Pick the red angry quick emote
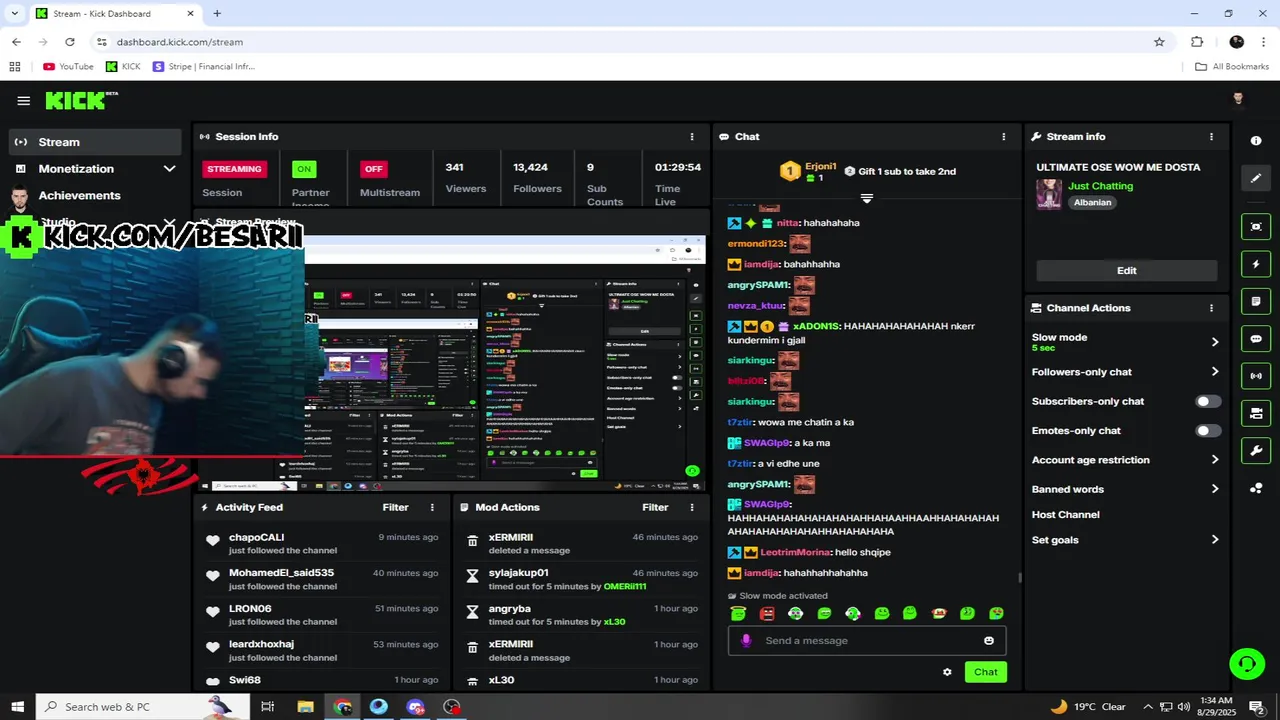The height and width of the screenshot is (720, 1280). coord(767,613)
